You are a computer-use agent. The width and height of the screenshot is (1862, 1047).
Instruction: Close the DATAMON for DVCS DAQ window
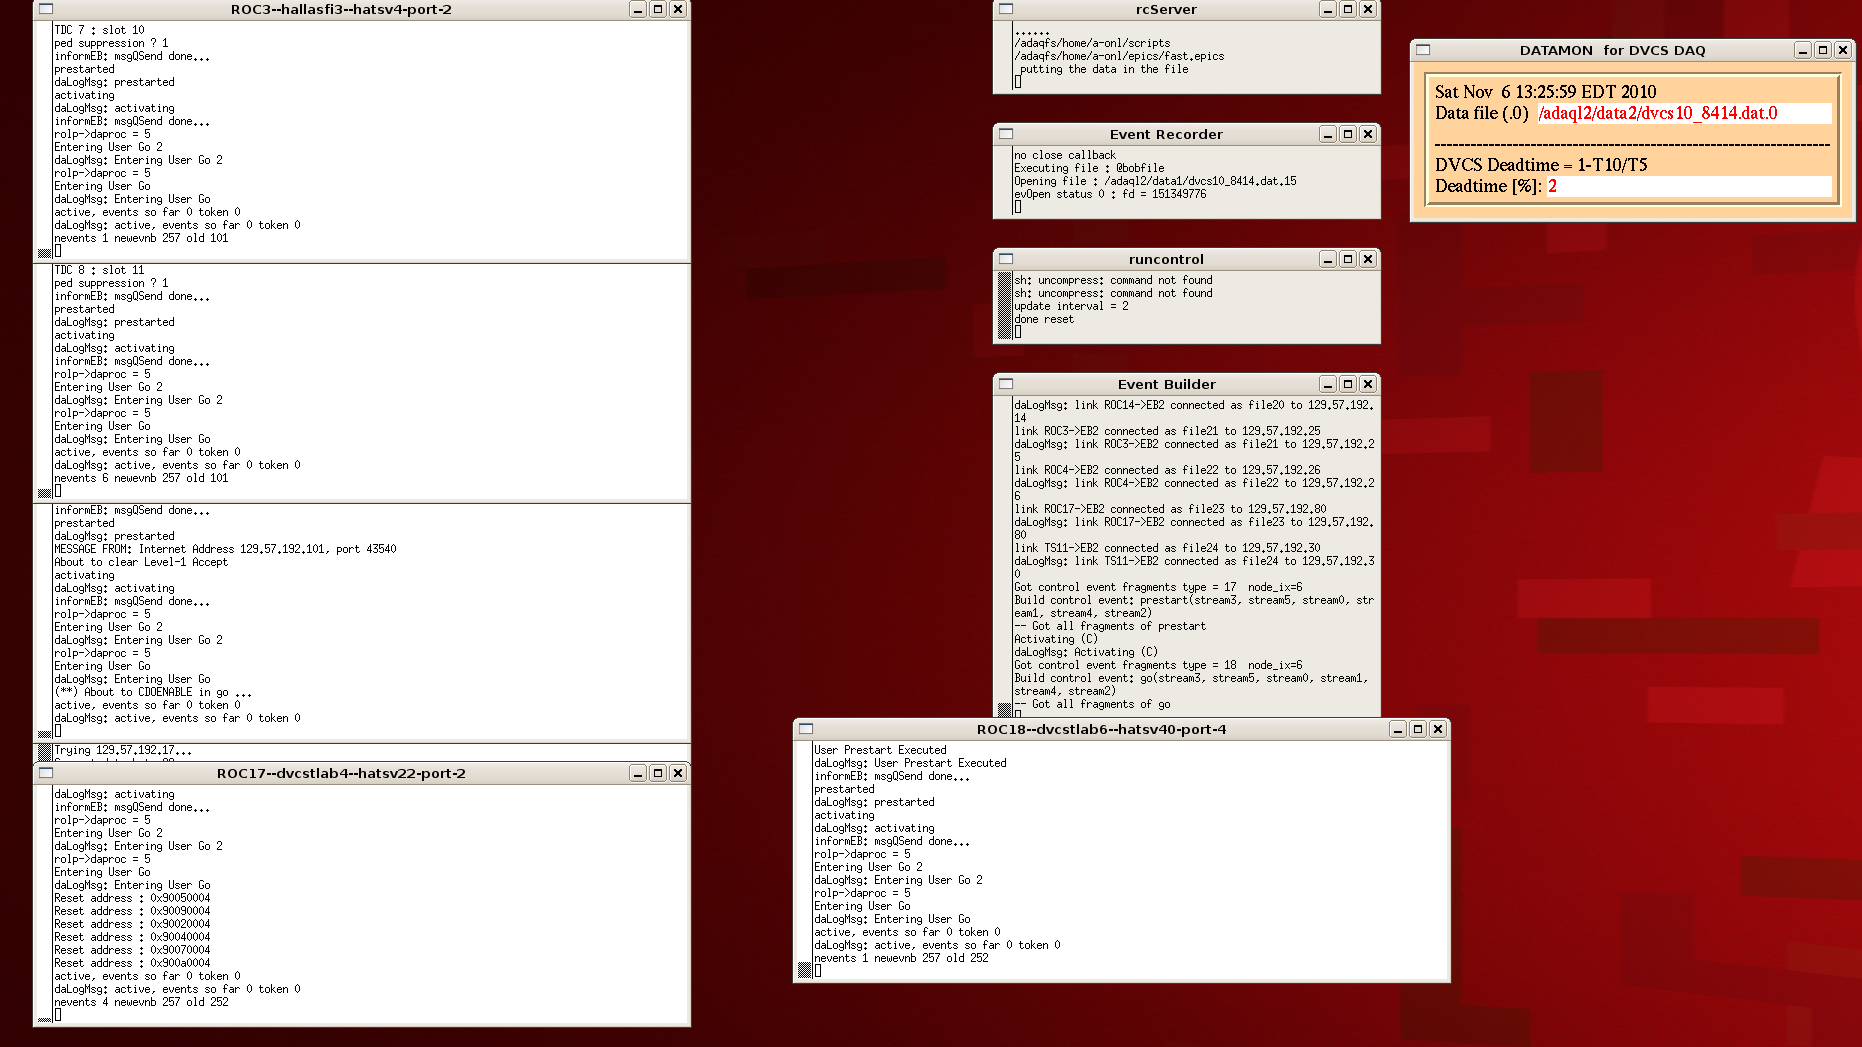pyautogui.click(x=1843, y=50)
